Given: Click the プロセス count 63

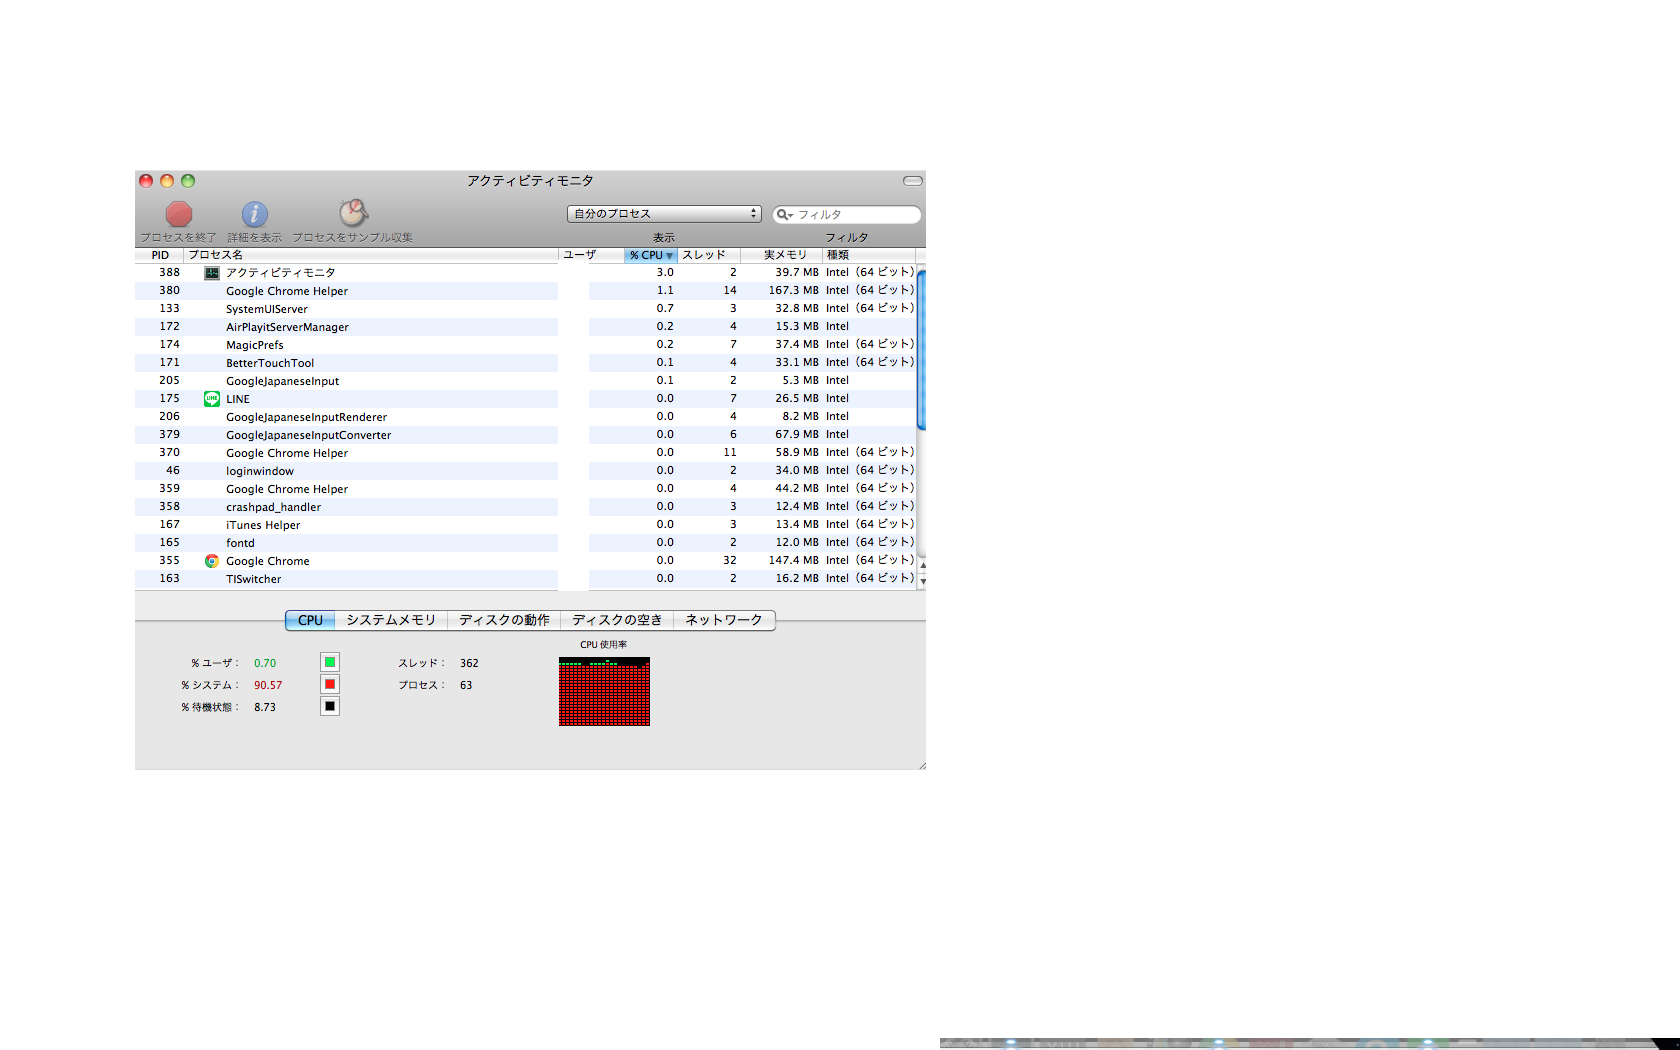Looking at the screenshot, I should point(466,685).
